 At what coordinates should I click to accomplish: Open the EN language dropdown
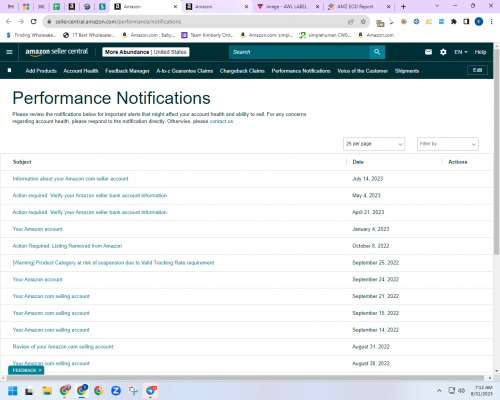pyautogui.click(x=461, y=52)
